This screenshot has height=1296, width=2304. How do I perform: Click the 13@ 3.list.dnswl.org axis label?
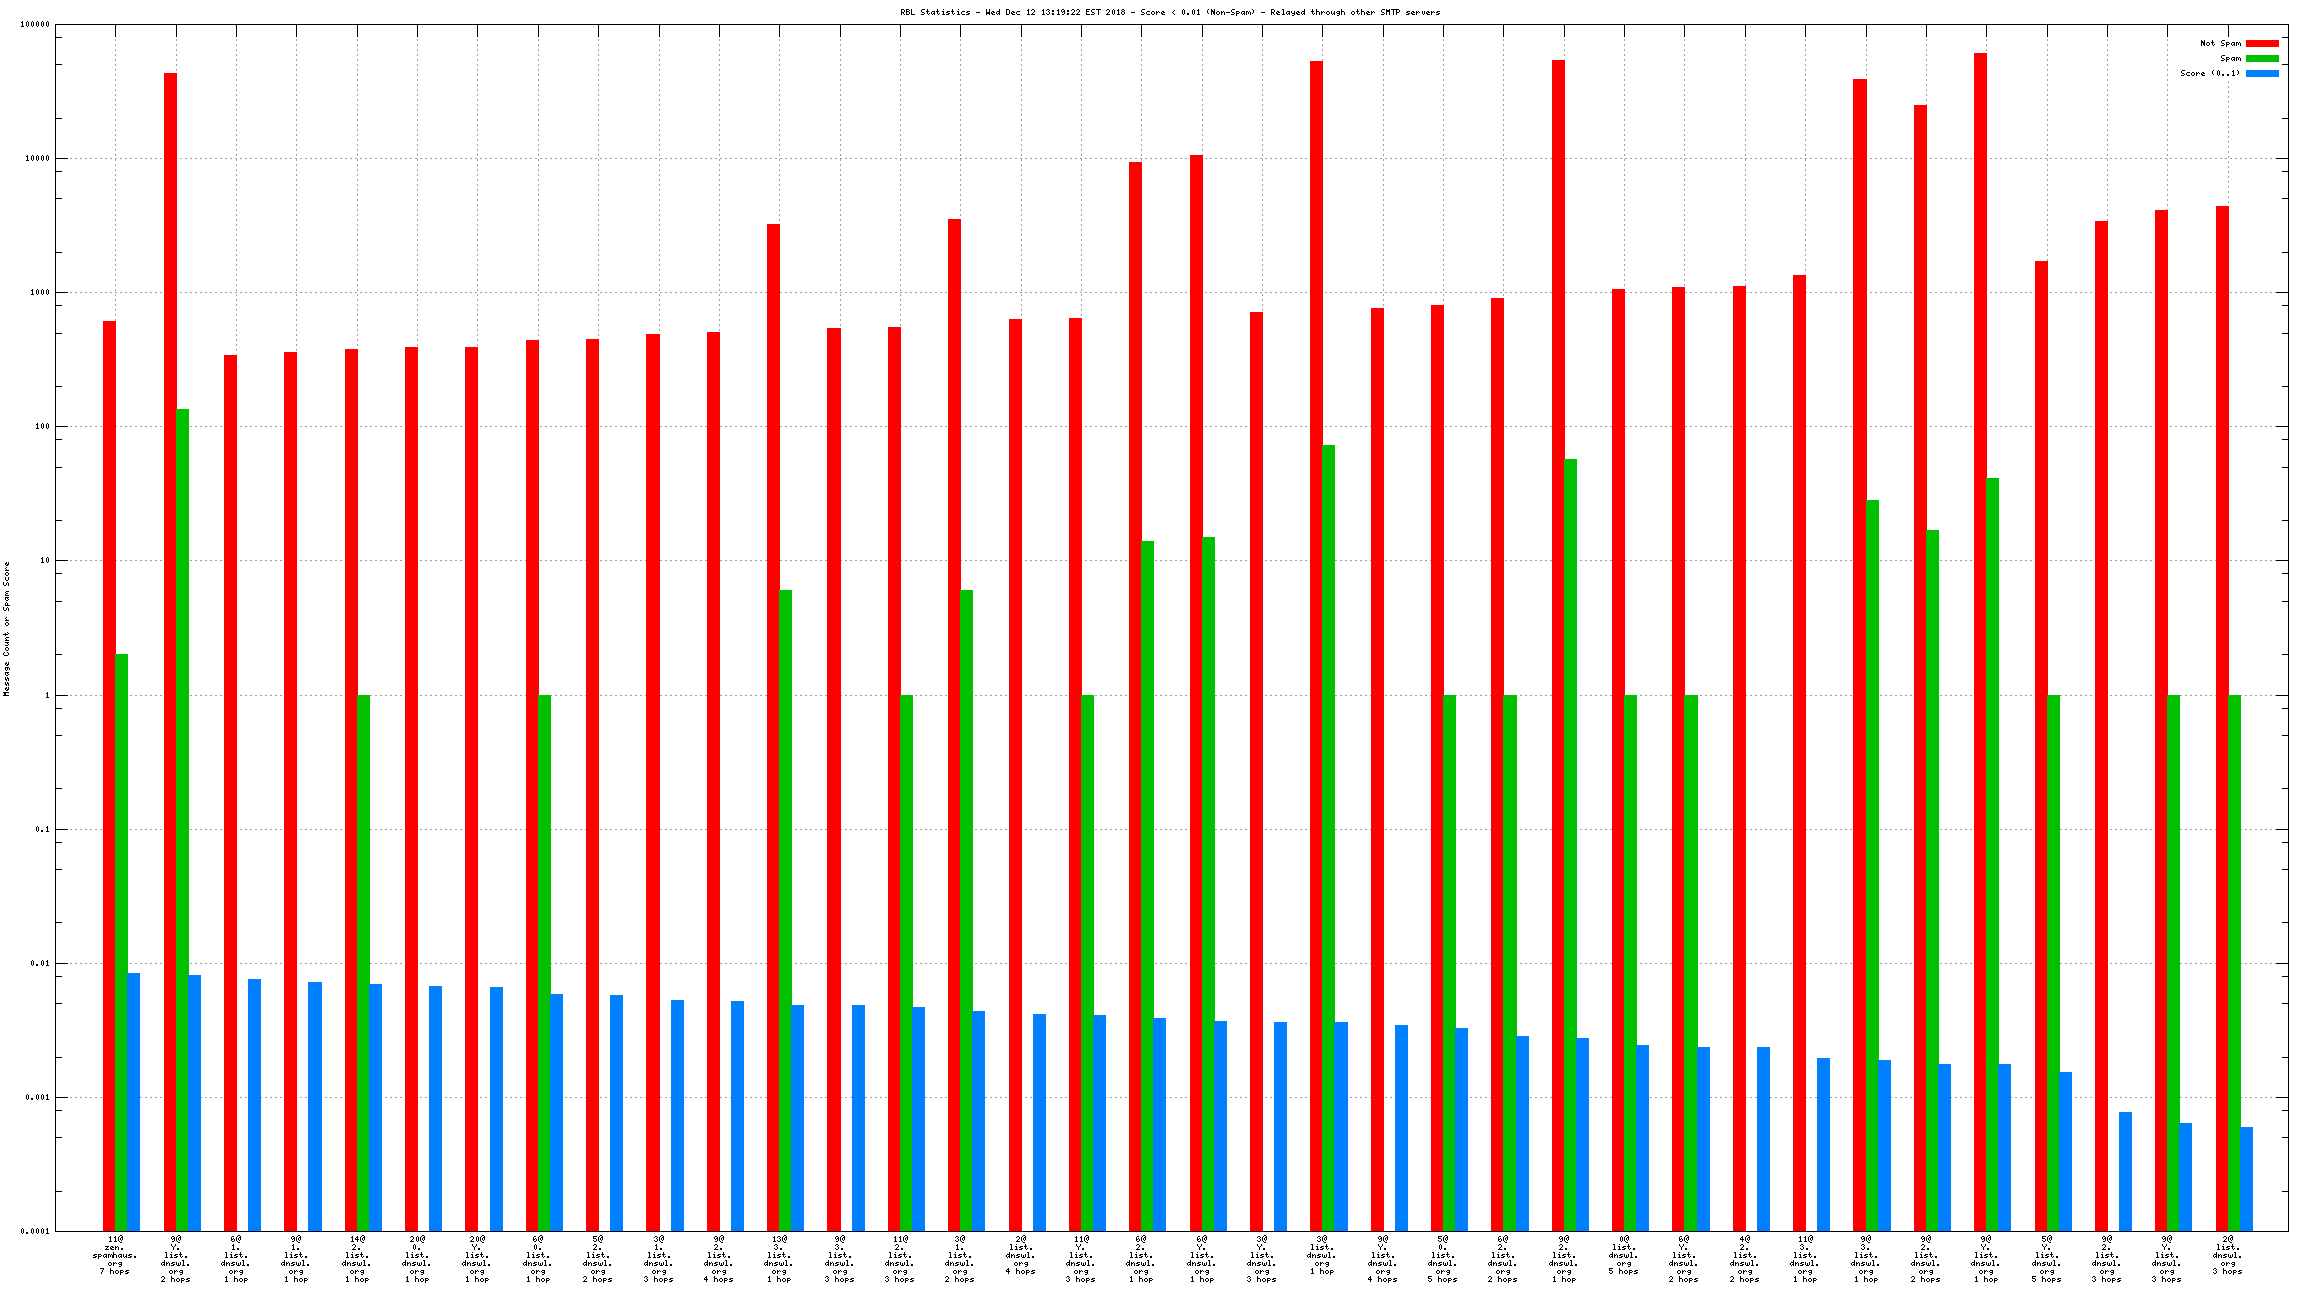click(x=778, y=1259)
